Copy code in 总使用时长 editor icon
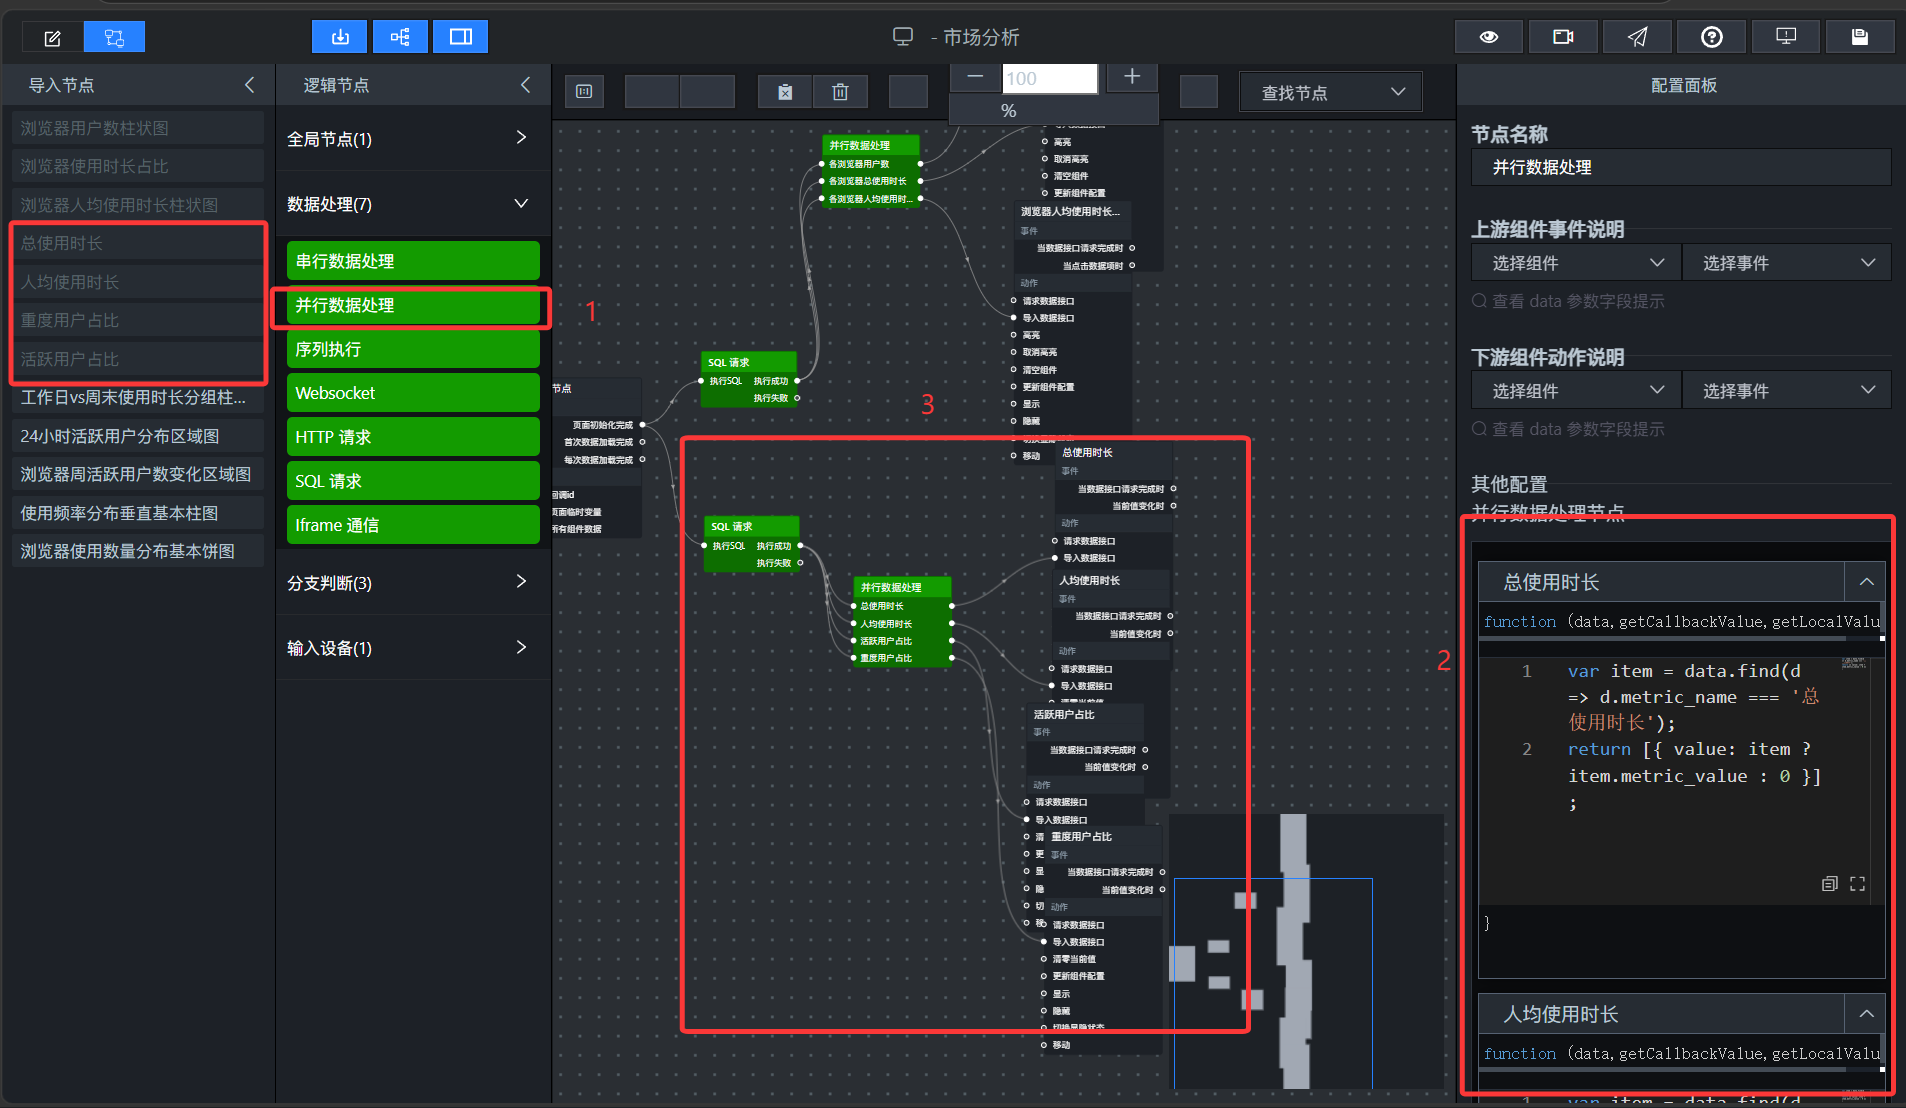The height and width of the screenshot is (1108, 1906). (1830, 884)
